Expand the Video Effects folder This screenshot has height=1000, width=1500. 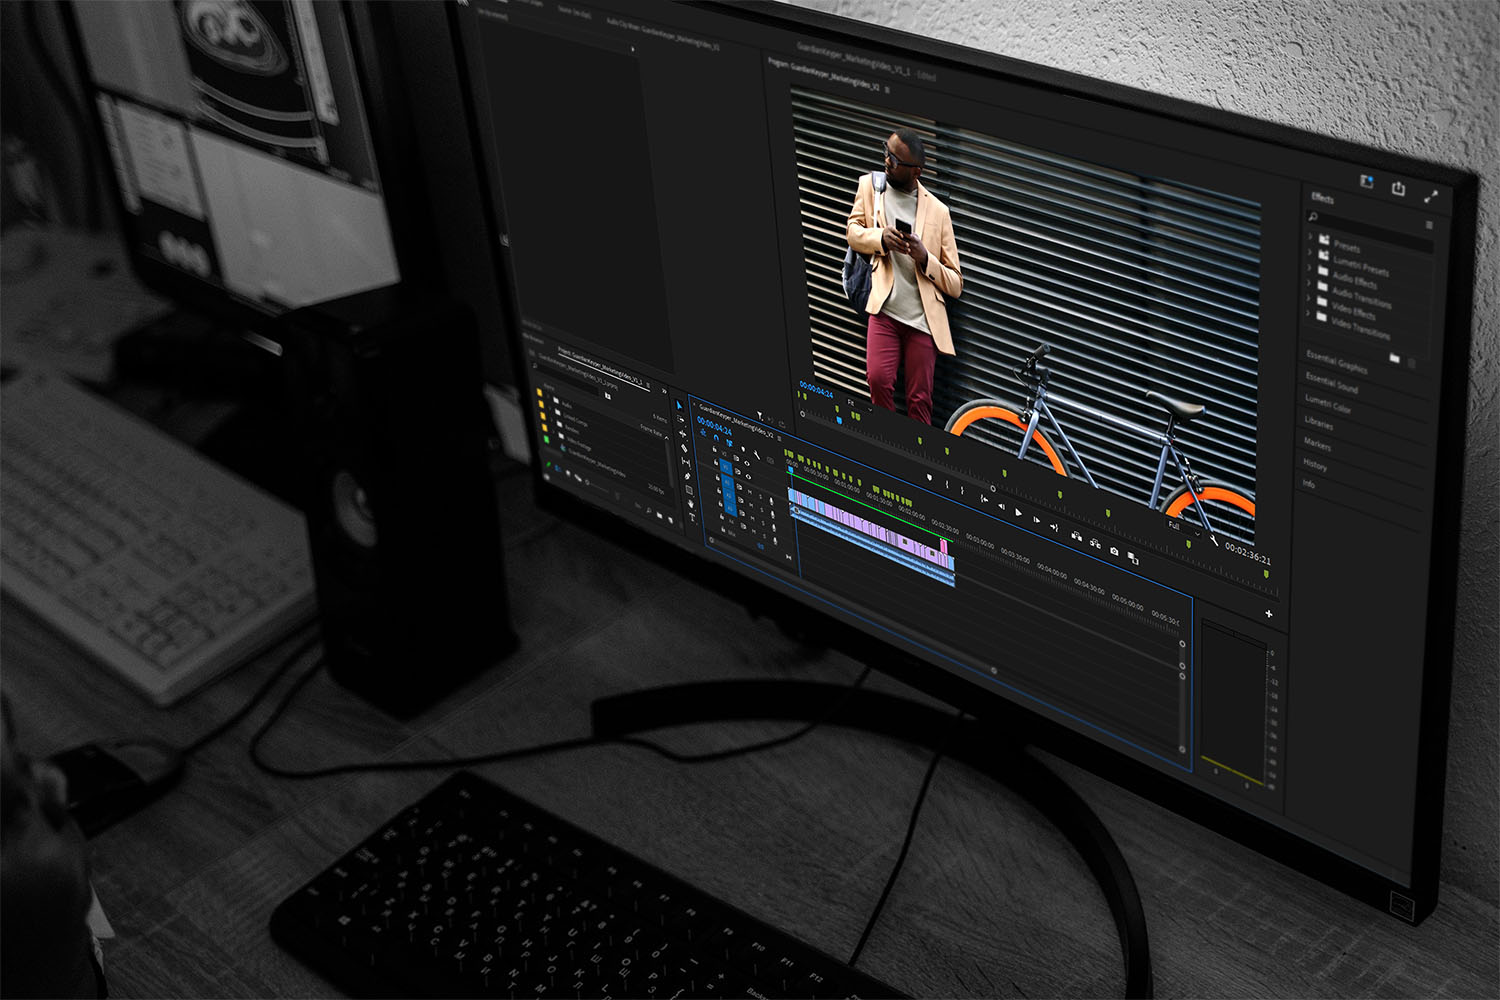pos(1308,299)
